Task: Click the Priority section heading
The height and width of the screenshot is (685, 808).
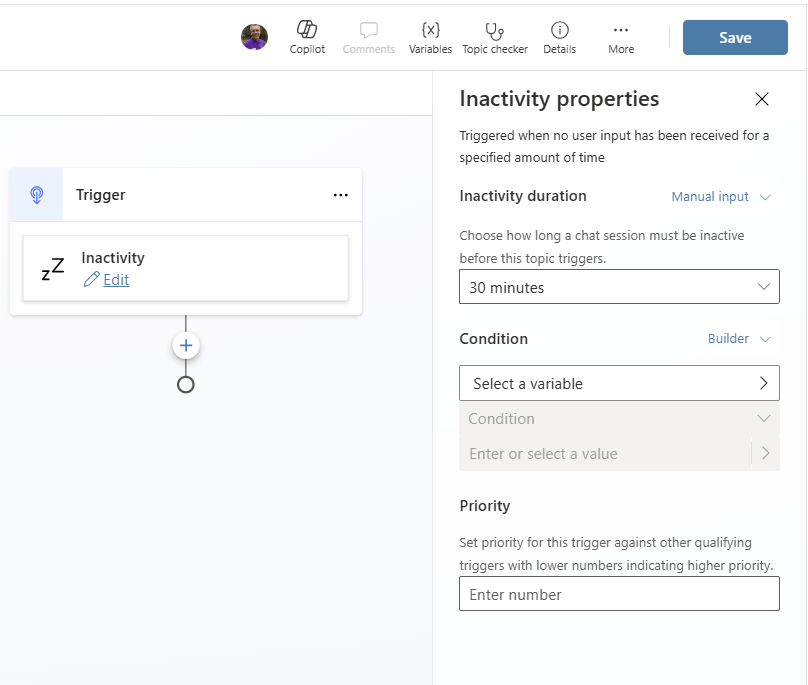Action: point(484,506)
